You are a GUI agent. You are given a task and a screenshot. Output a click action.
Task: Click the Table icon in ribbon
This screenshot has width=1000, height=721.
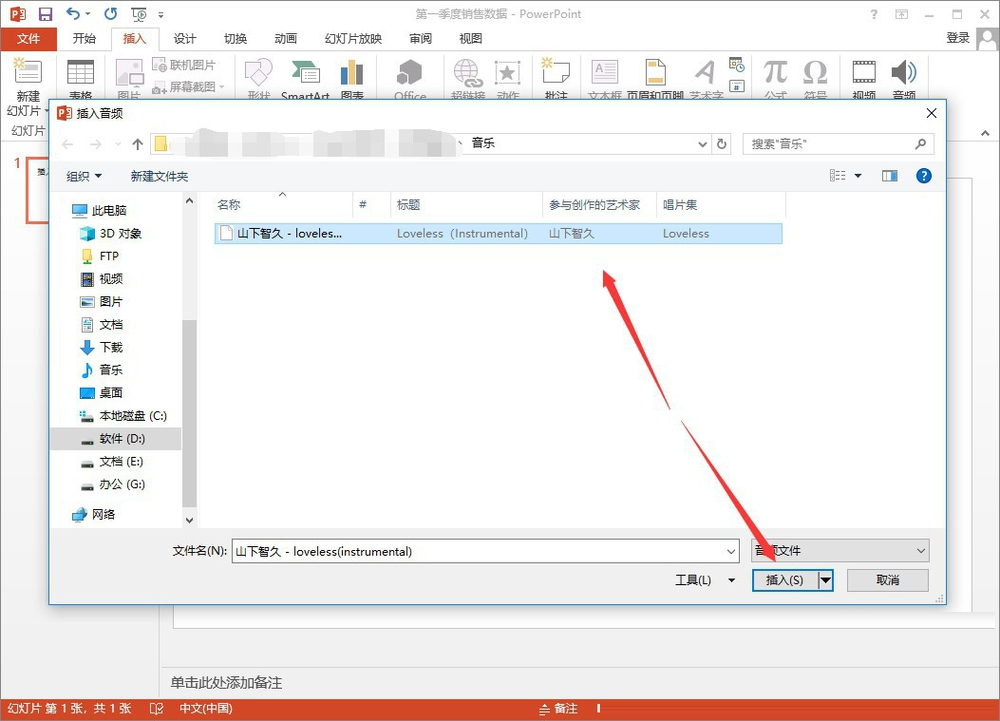[80, 72]
